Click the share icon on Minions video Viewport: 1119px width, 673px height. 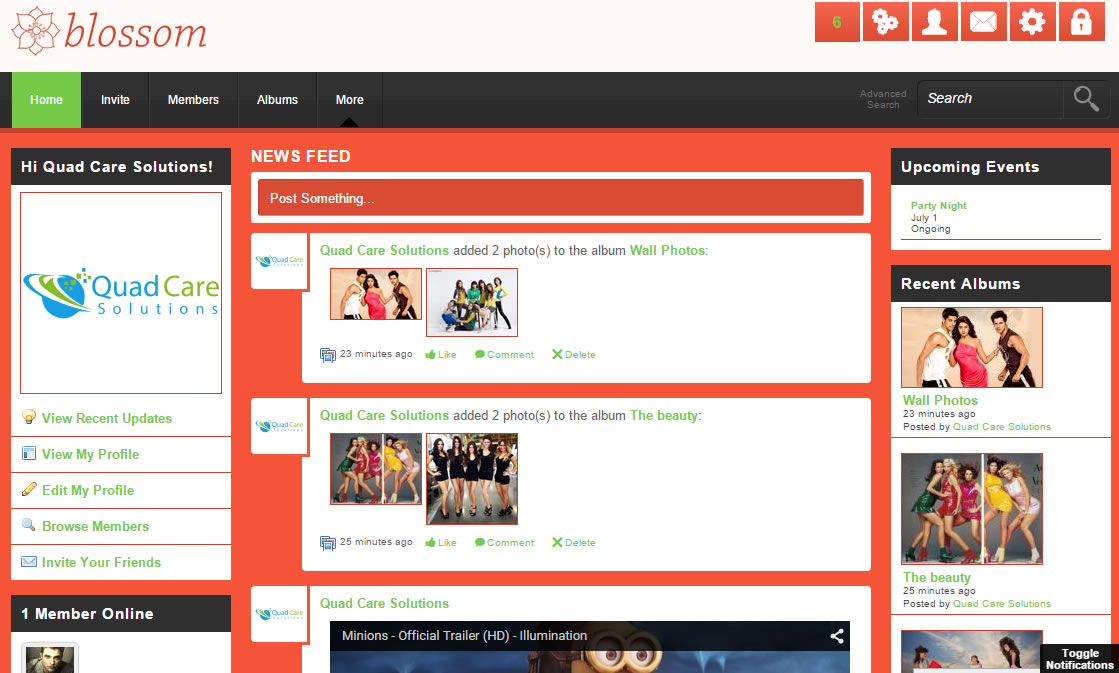pyautogui.click(x=836, y=635)
